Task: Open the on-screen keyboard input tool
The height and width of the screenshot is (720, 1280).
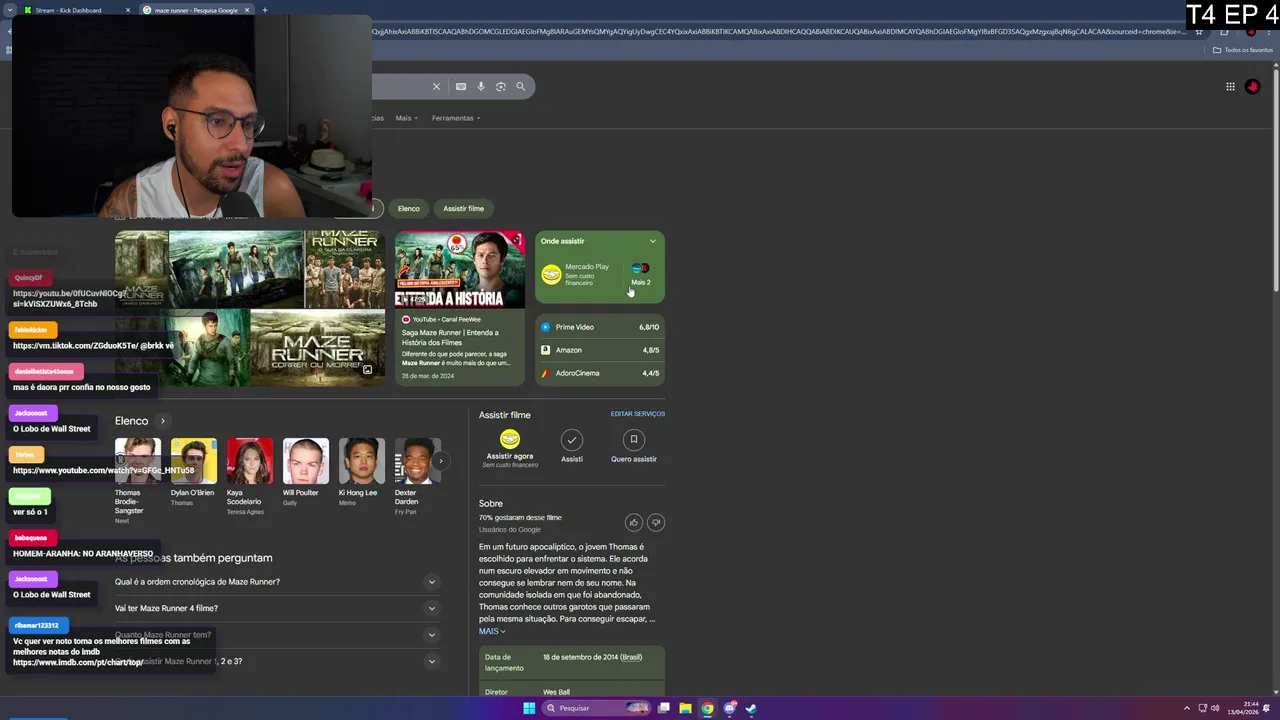Action: click(461, 87)
